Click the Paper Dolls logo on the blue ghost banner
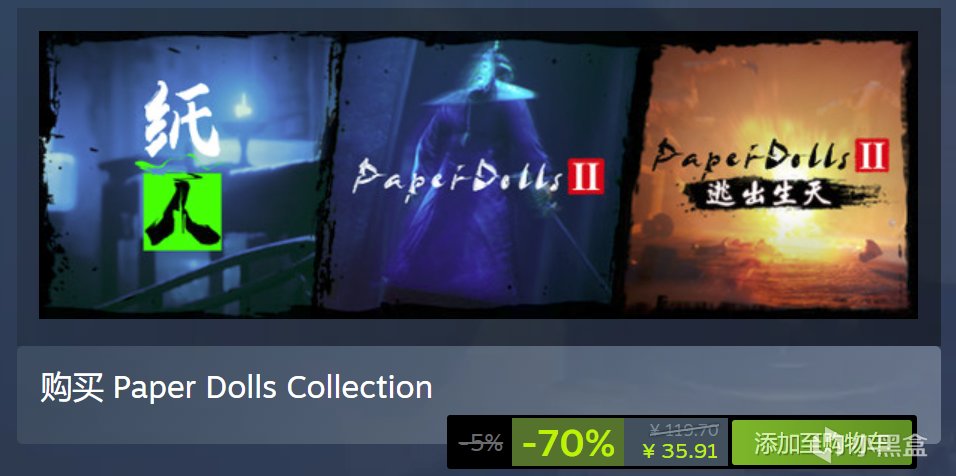The height and width of the screenshot is (476, 956). click(x=457, y=177)
